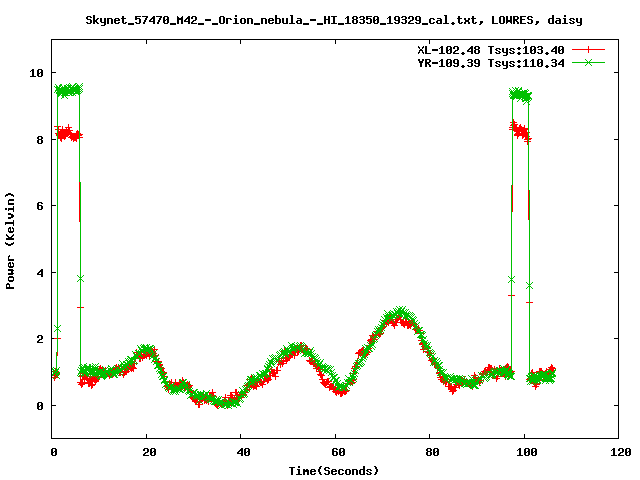640x480 pixels.
Task: Click the x-axis tick label 120
Action: click(621, 452)
